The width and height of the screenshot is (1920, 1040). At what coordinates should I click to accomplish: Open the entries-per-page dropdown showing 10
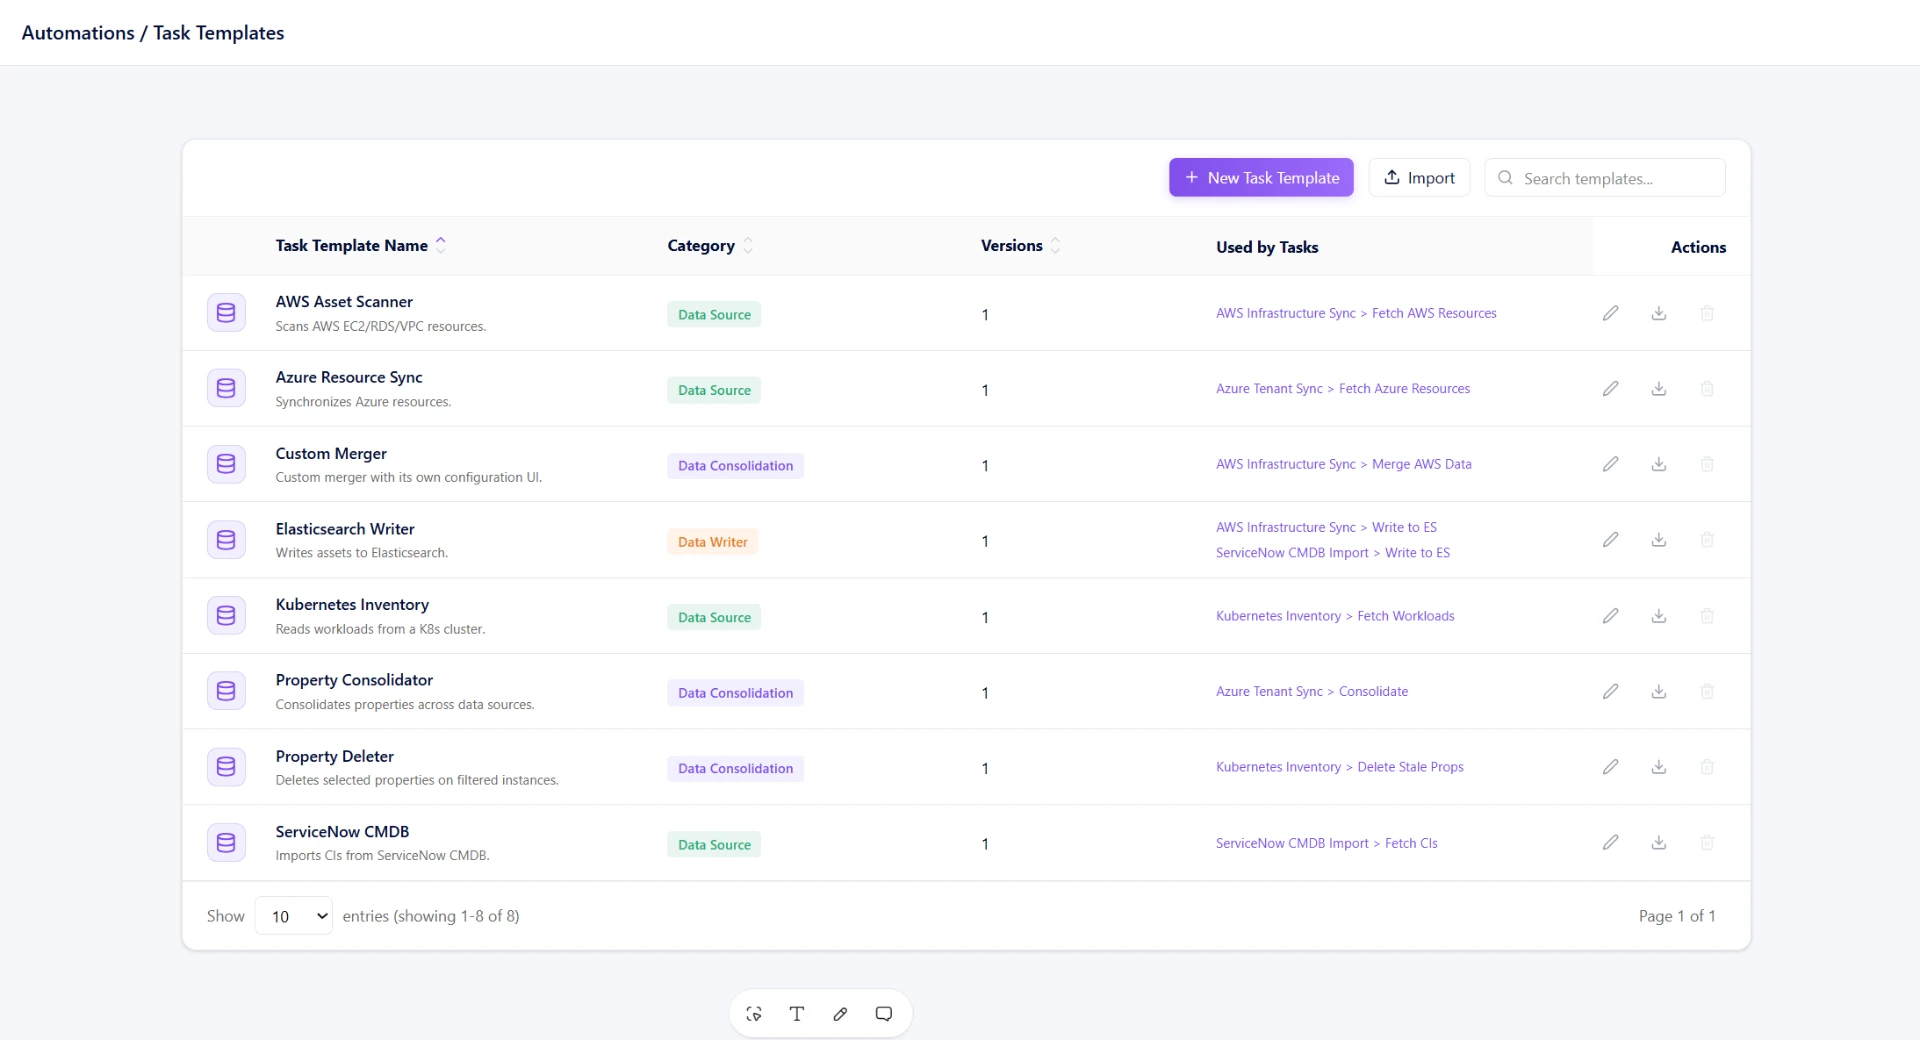coord(294,916)
